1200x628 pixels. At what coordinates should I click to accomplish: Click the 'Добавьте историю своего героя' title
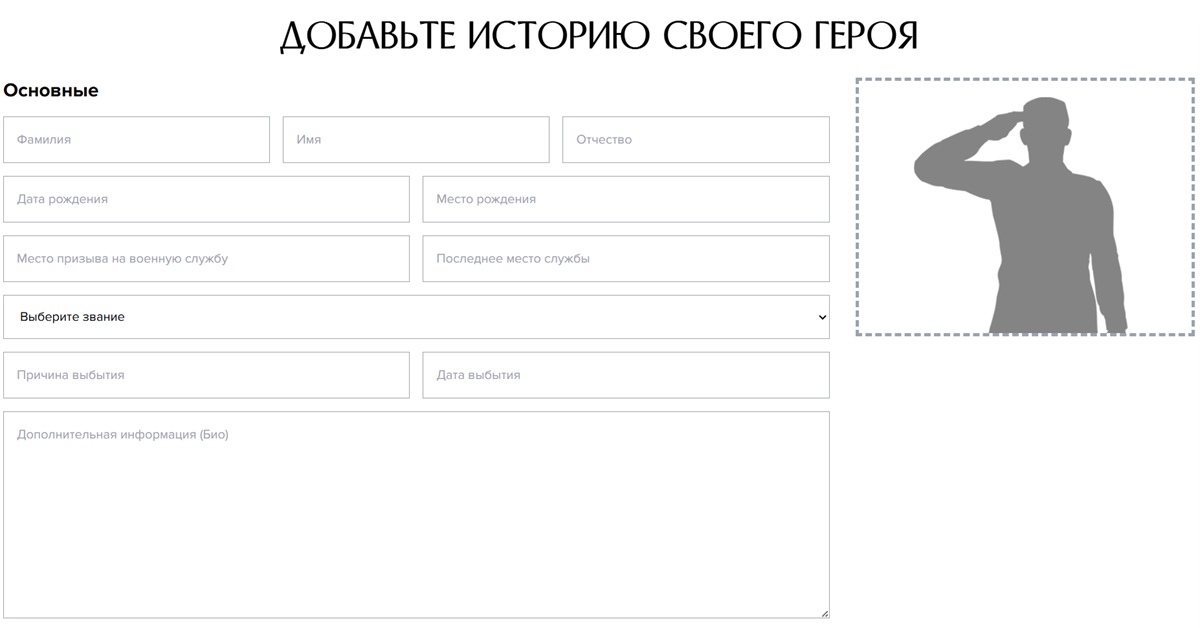[599, 36]
